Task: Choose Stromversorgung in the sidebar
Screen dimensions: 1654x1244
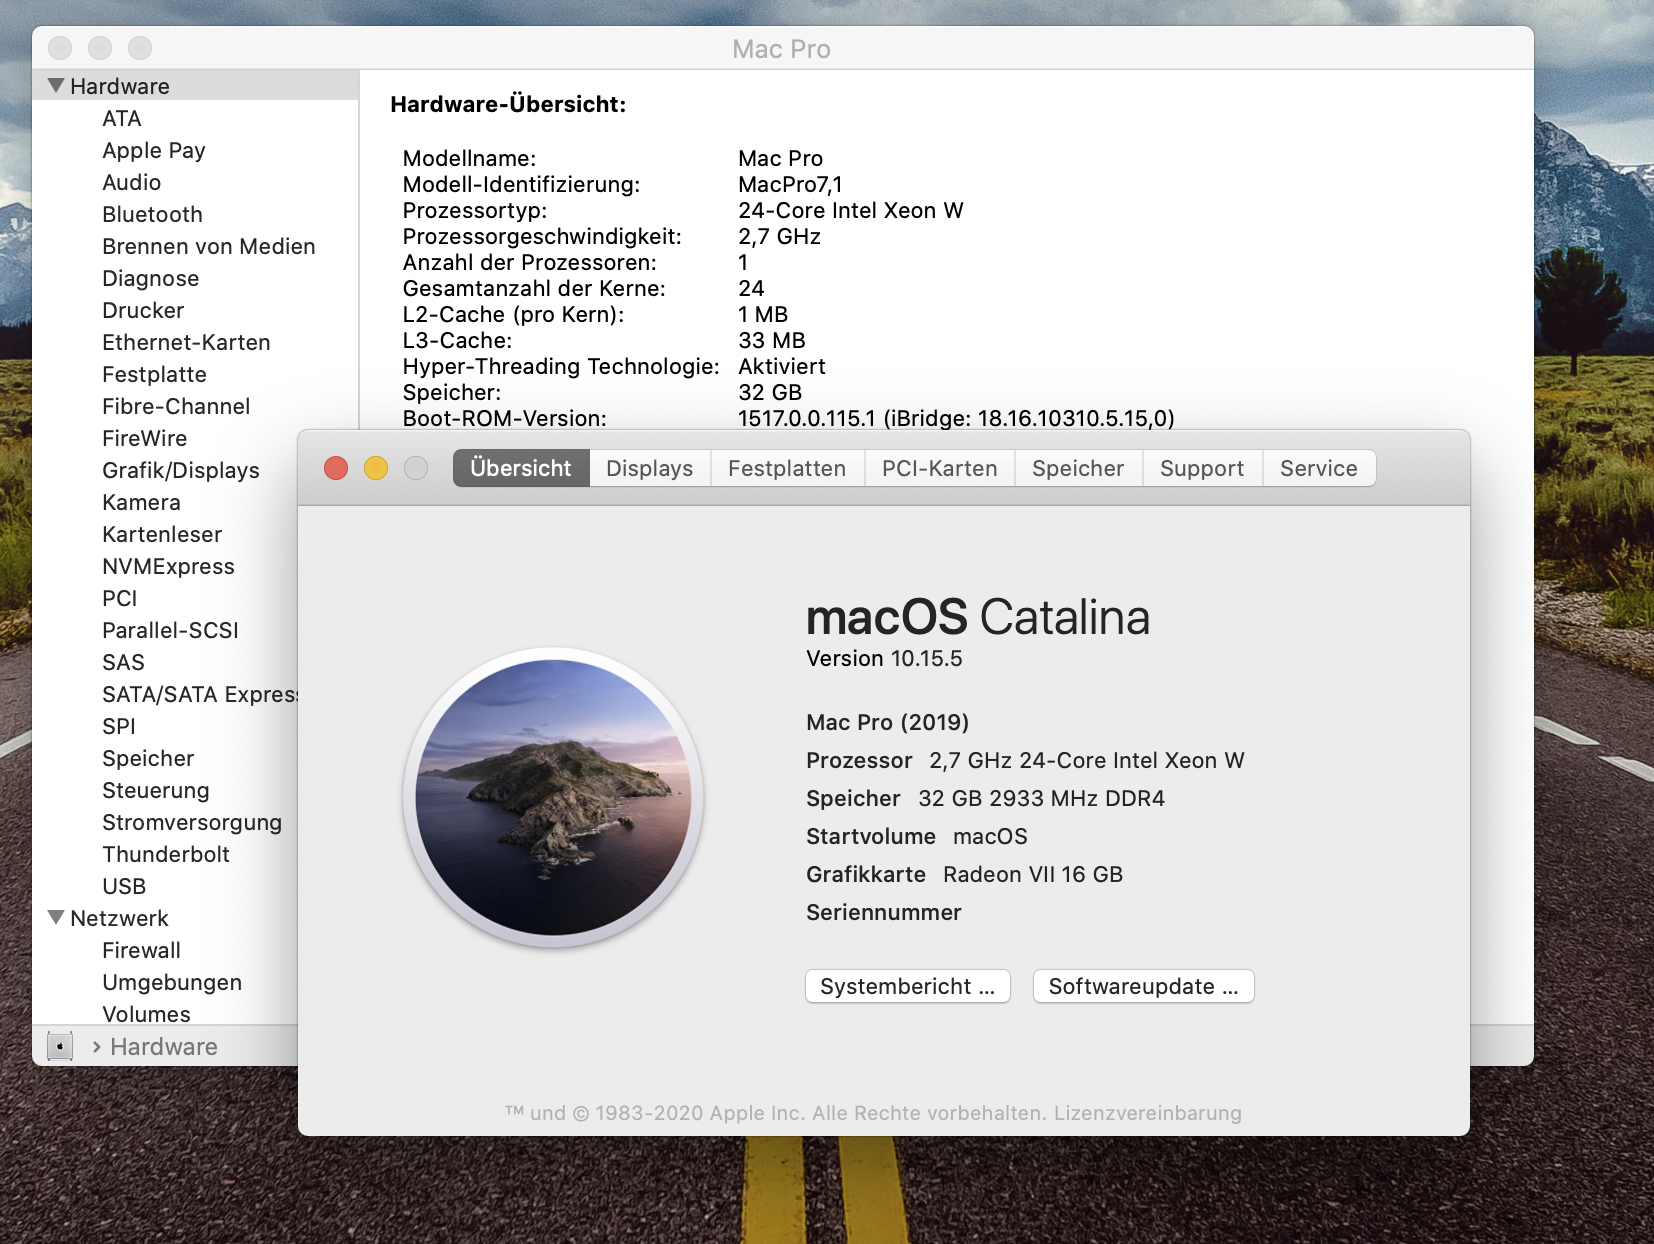Action: pos(192,822)
